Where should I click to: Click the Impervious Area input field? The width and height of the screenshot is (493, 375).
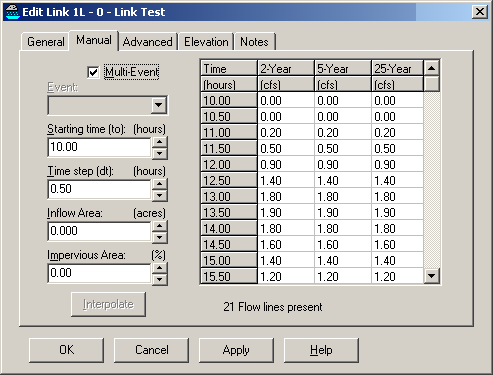pyautogui.click(x=100, y=273)
